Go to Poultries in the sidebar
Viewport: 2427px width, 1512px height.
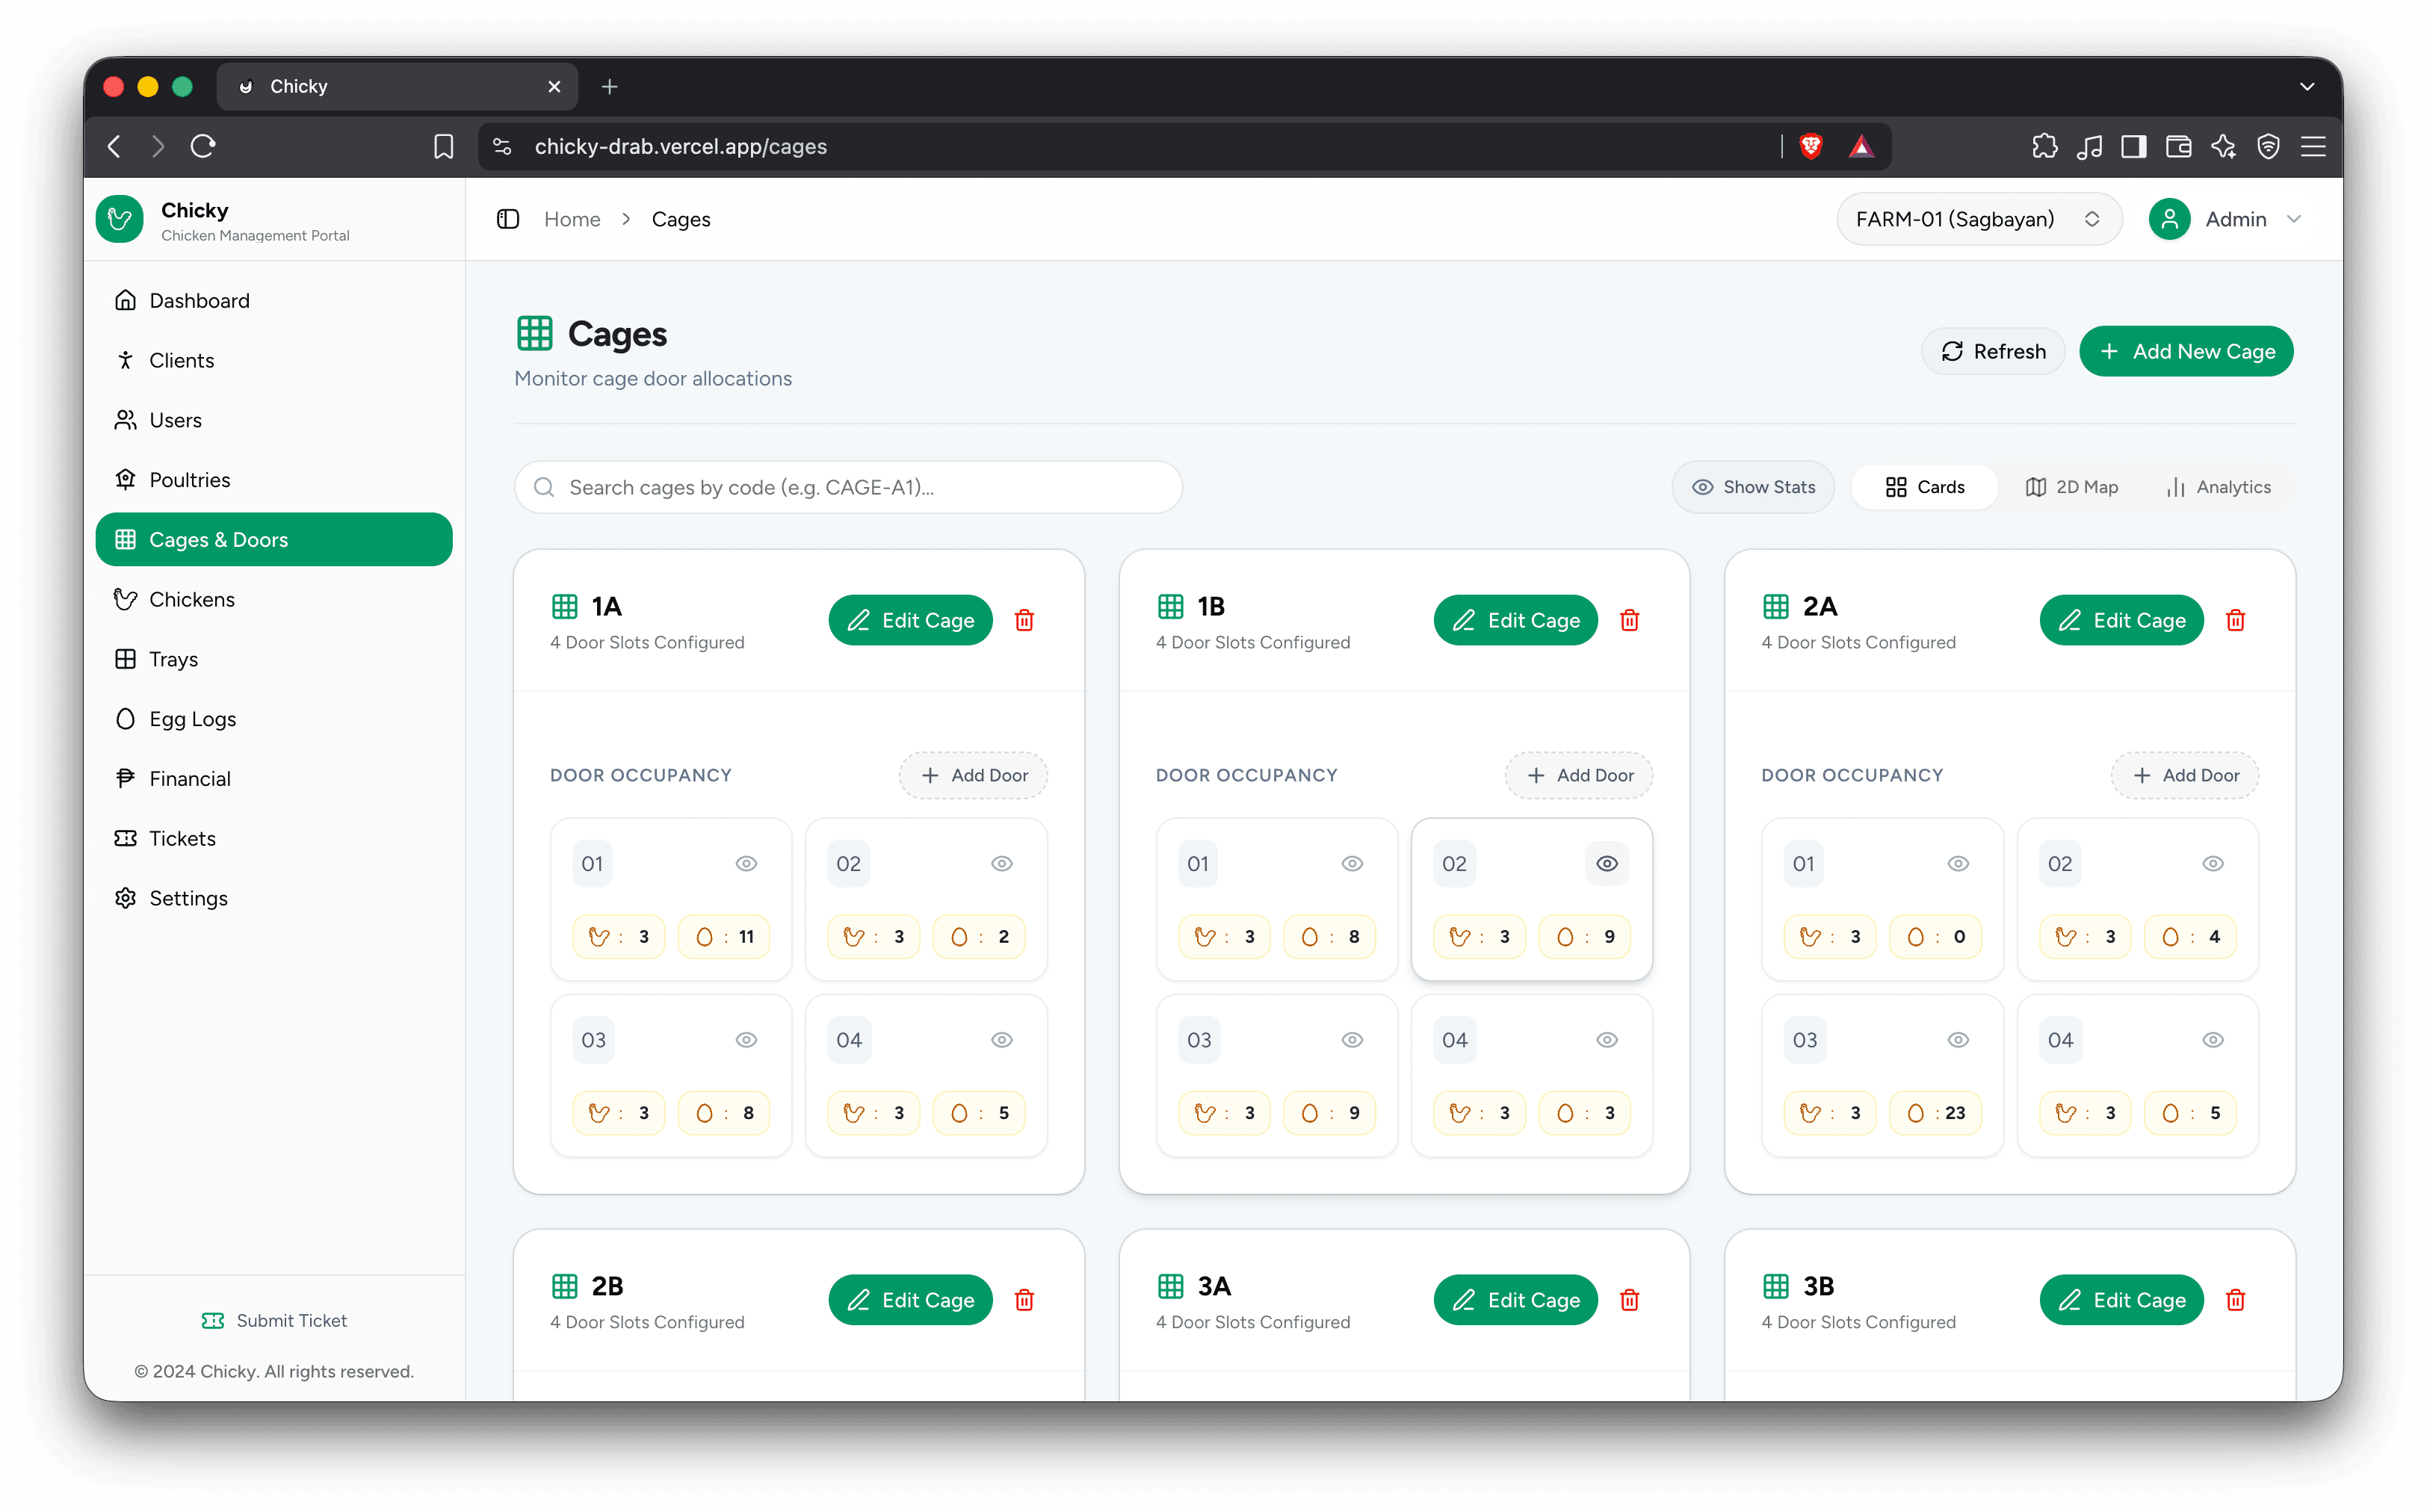point(274,479)
